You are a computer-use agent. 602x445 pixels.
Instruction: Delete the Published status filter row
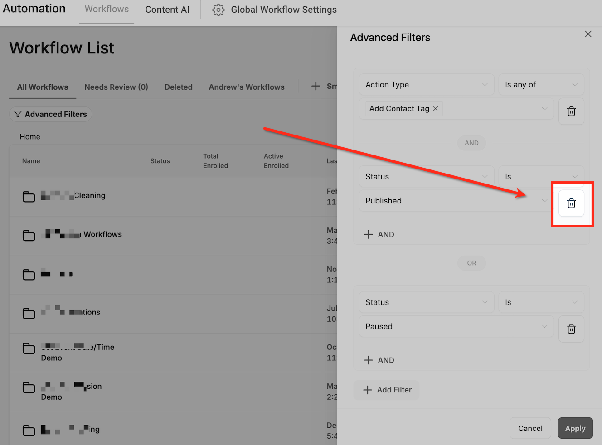[x=571, y=203]
